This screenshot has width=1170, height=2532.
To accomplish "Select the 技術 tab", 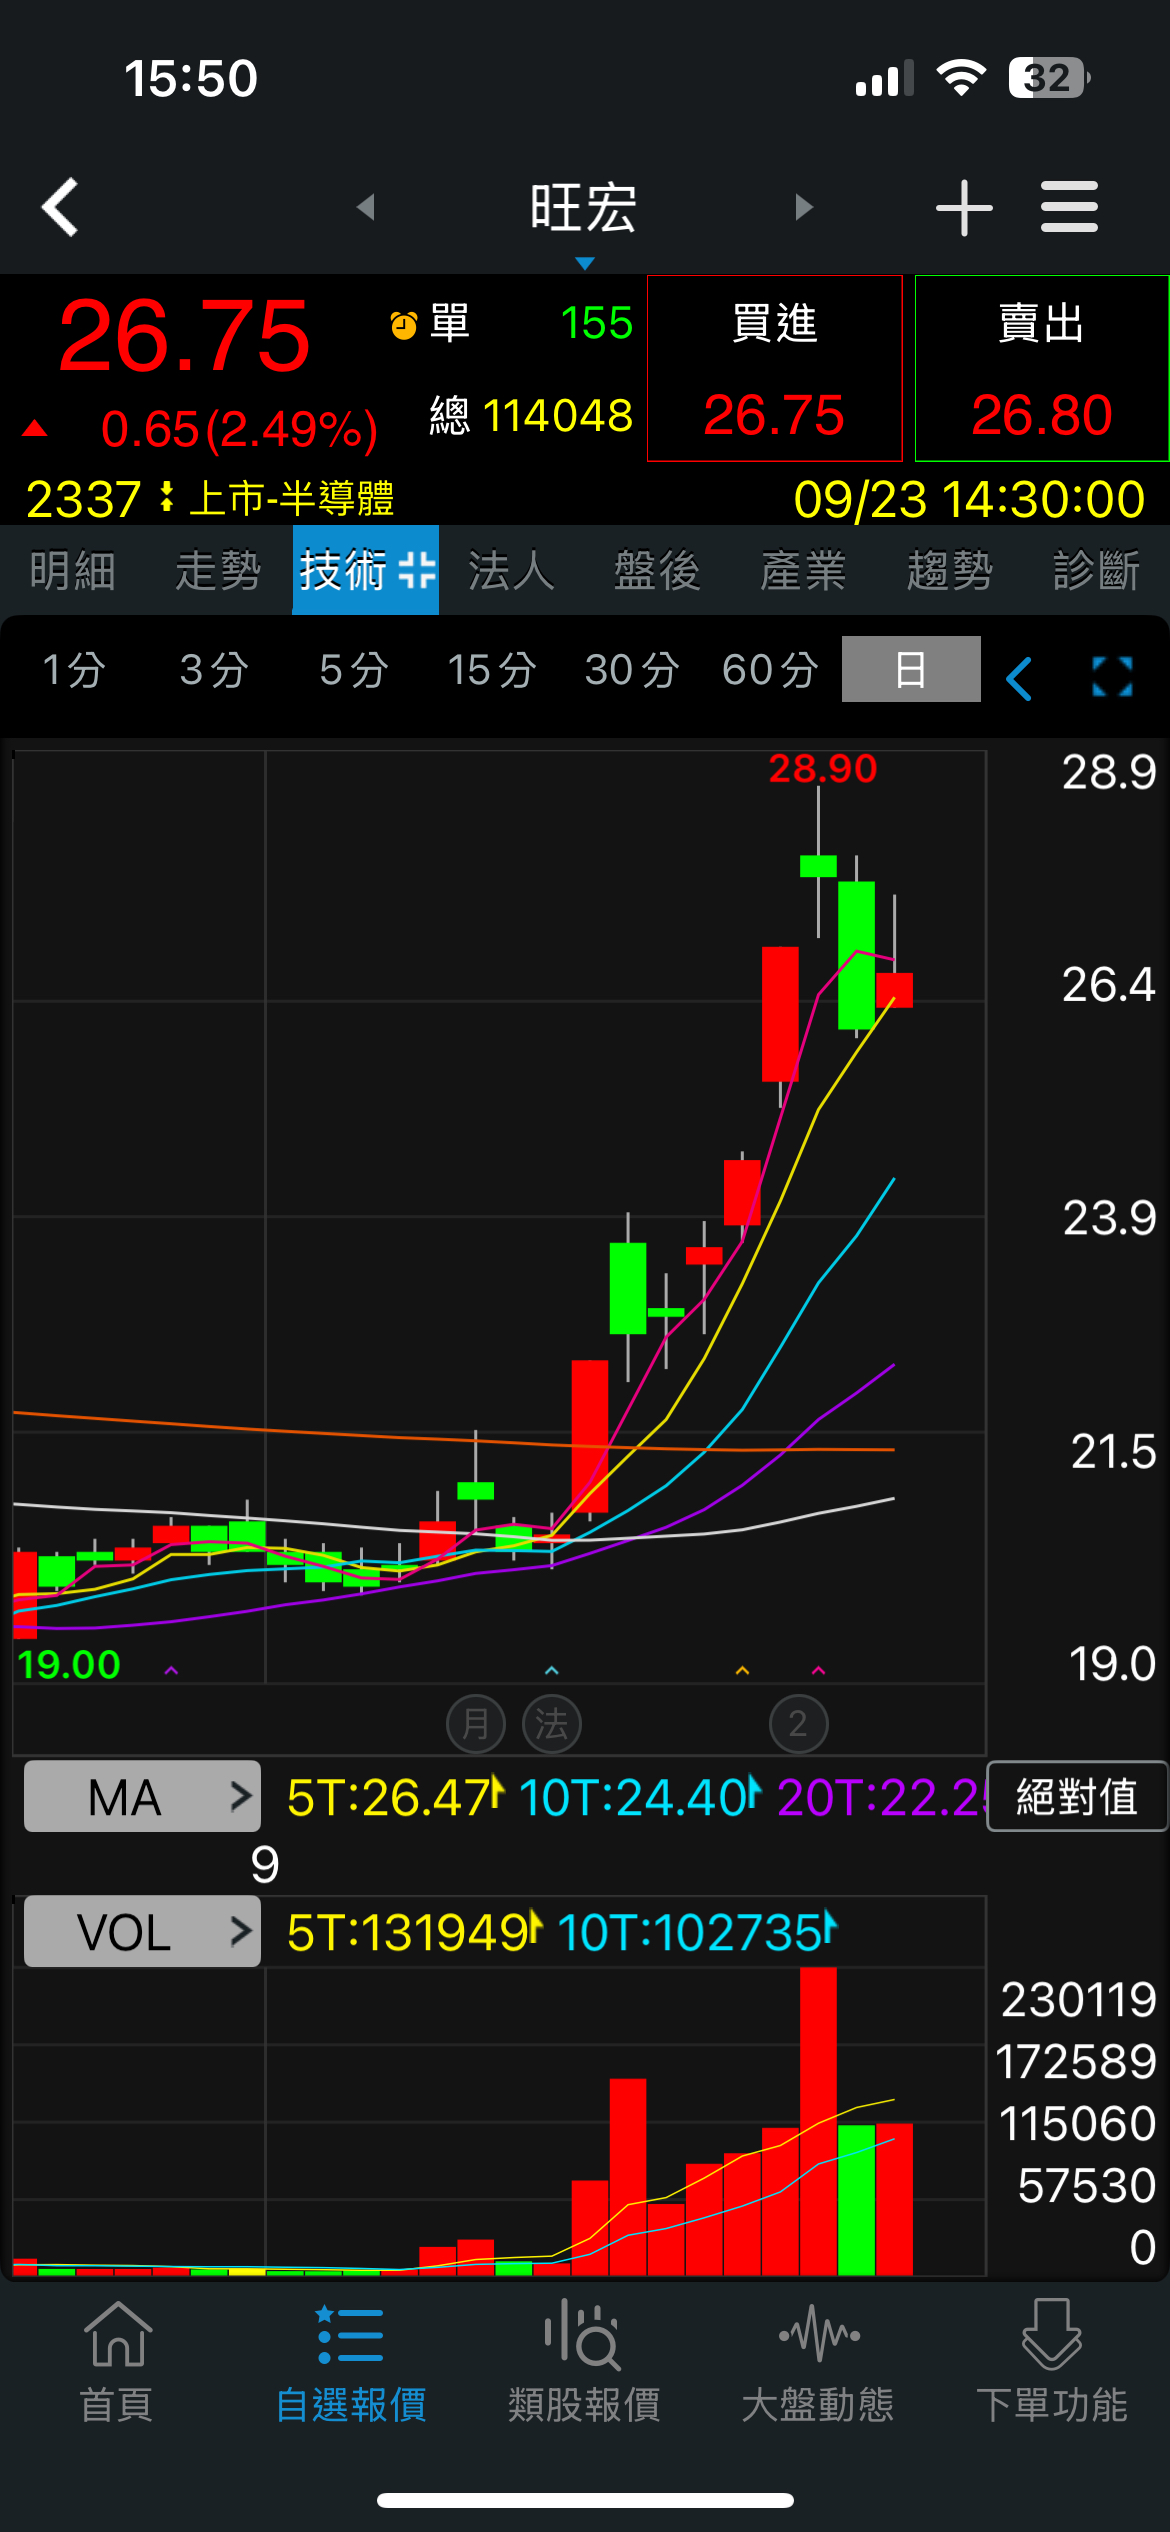I will point(365,570).
